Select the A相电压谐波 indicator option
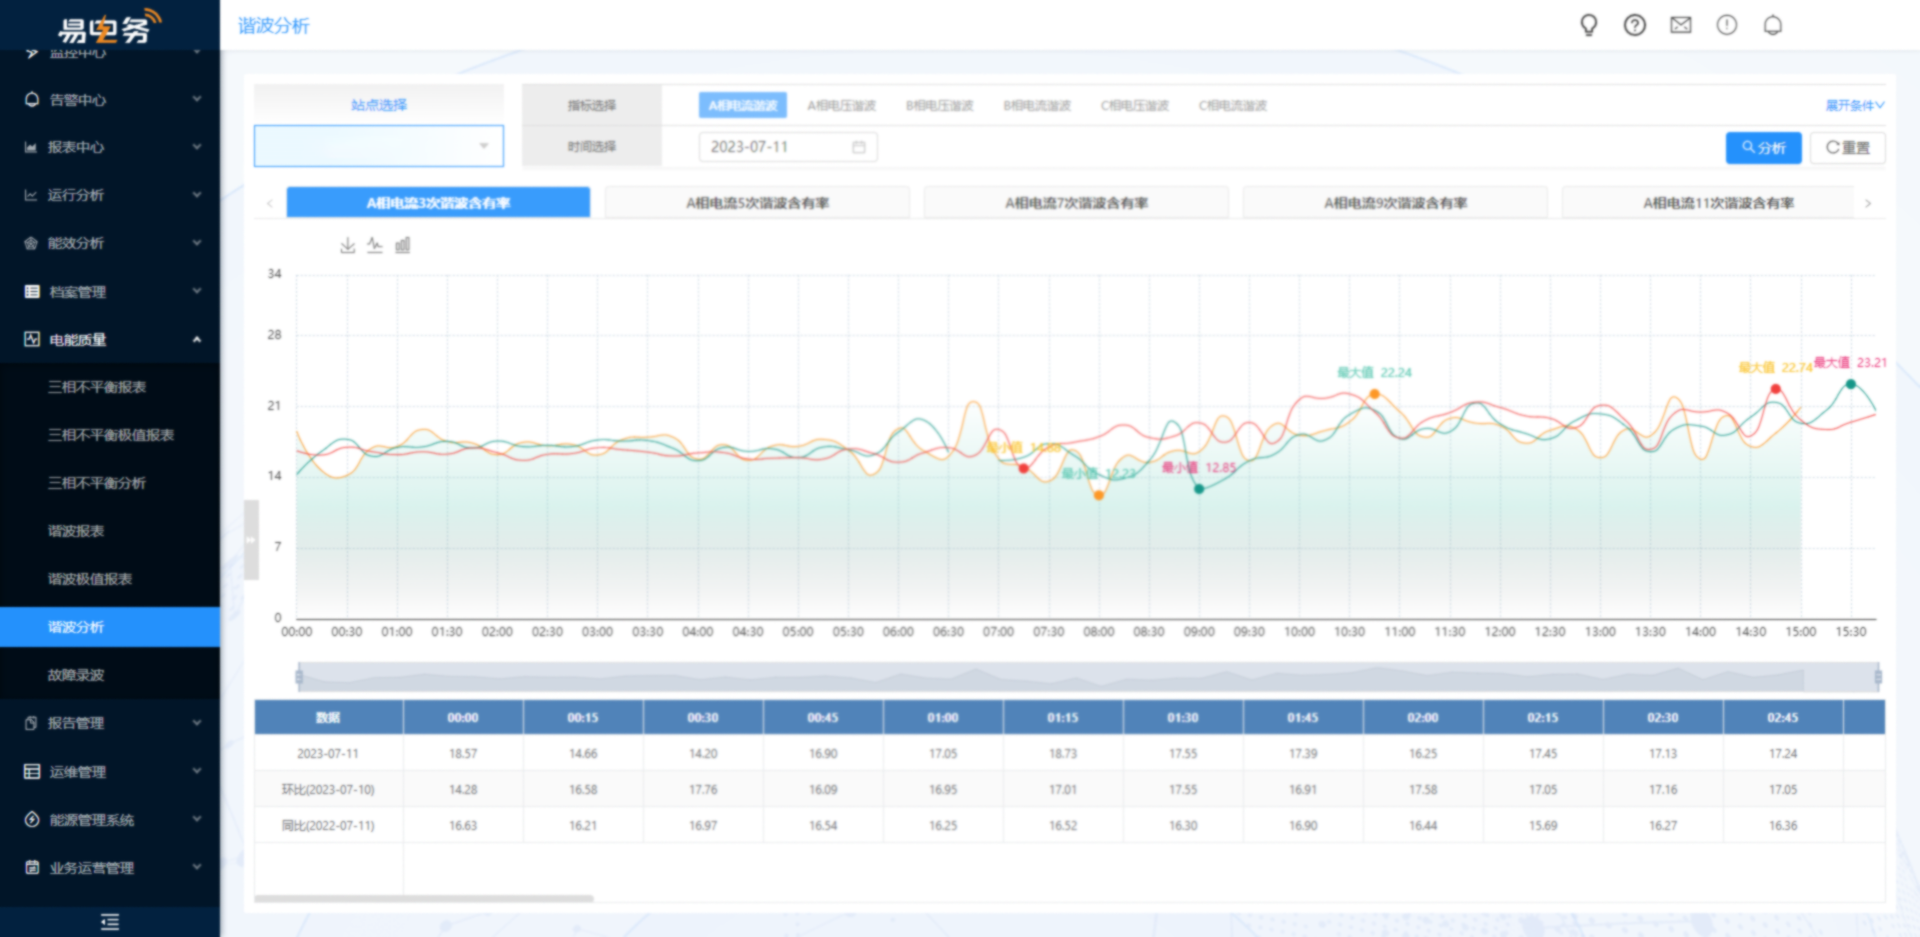The height and width of the screenshot is (937, 1920). (841, 105)
